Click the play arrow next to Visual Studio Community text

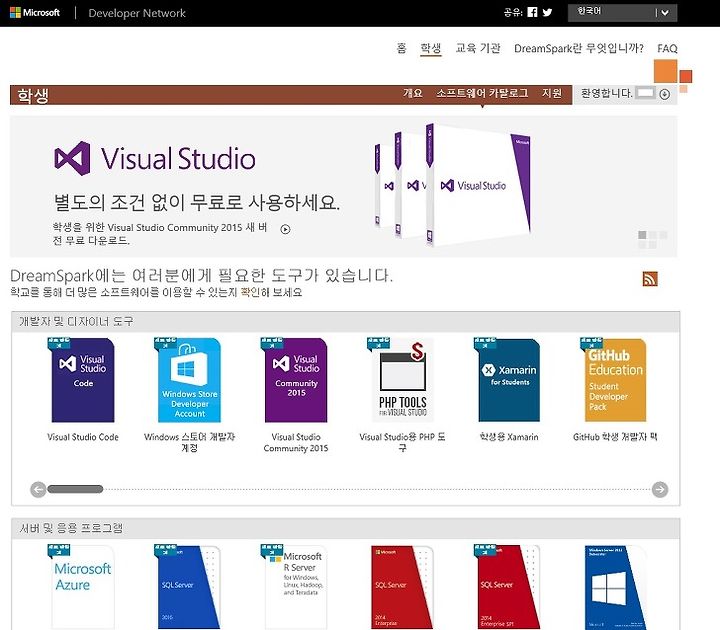pos(285,229)
